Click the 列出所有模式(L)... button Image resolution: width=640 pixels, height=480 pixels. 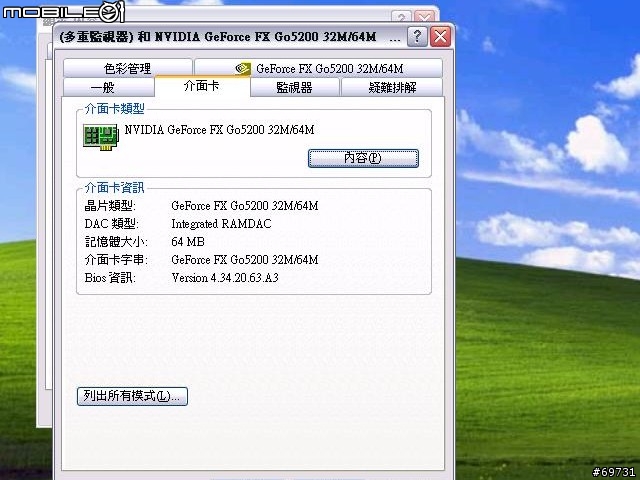click(x=132, y=396)
